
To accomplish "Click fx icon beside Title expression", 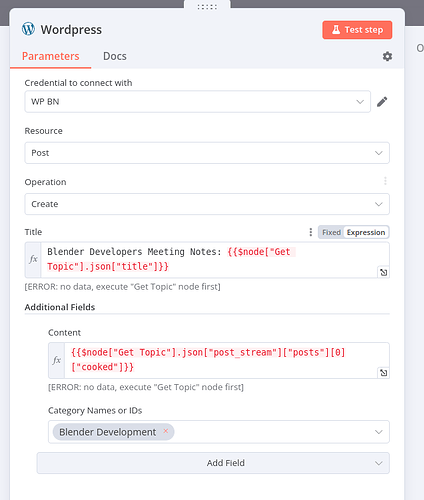I will click(x=33, y=259).
